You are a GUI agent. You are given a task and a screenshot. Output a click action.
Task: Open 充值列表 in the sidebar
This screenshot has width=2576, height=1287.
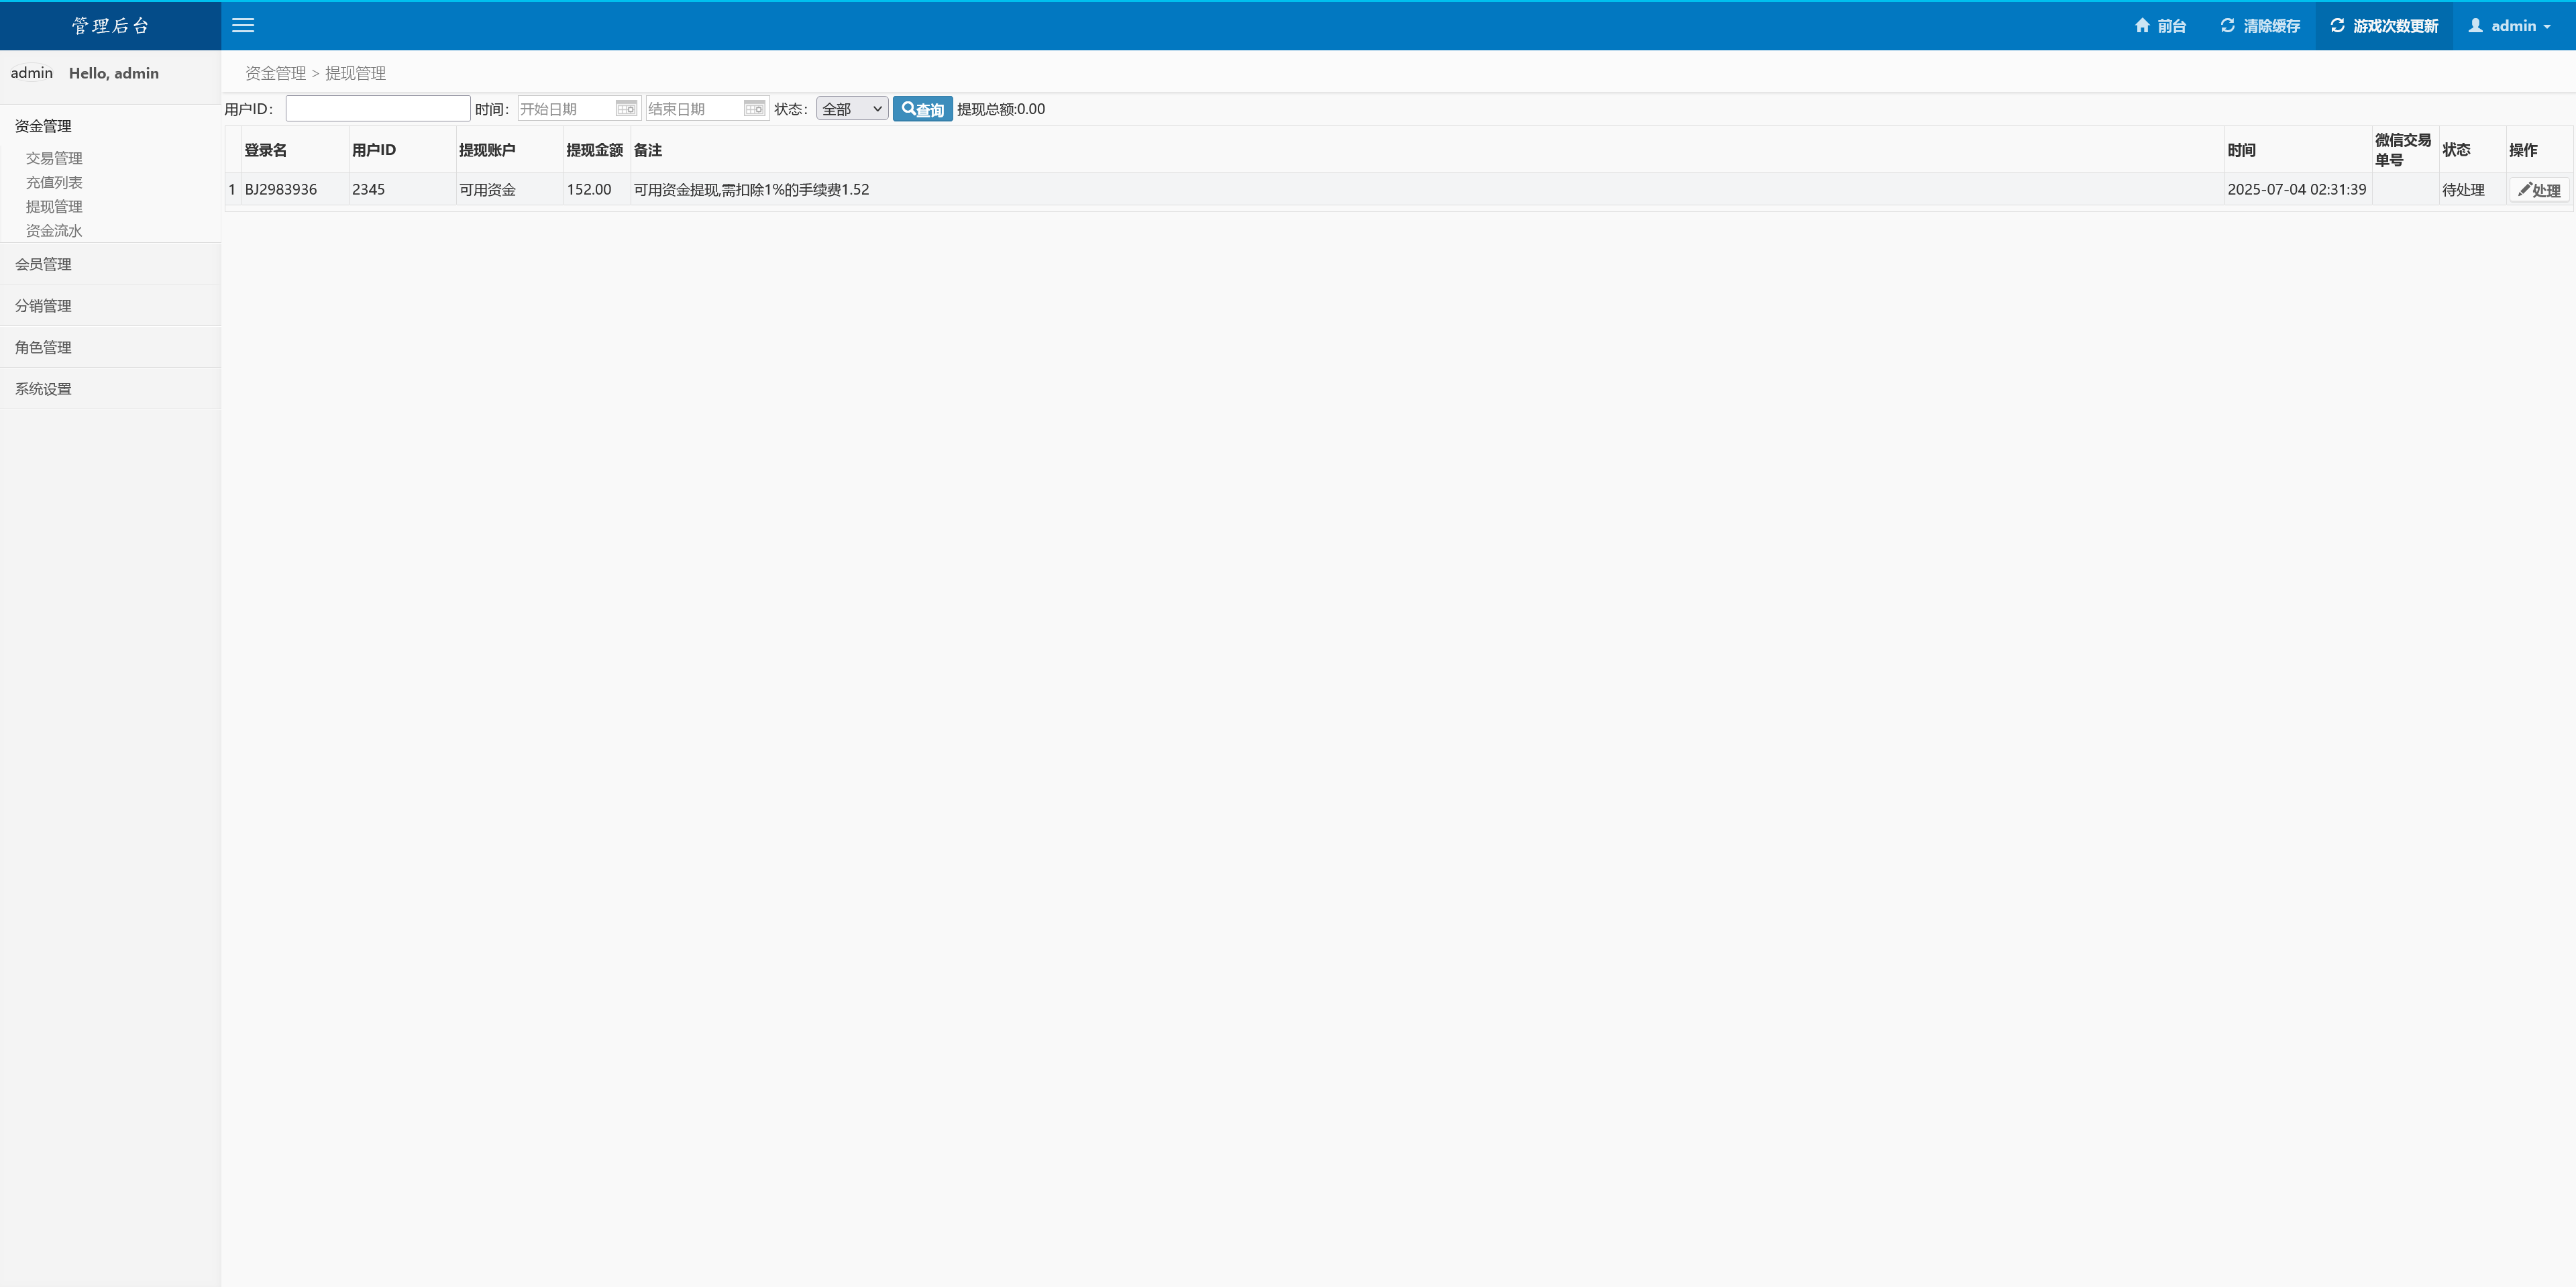point(54,182)
